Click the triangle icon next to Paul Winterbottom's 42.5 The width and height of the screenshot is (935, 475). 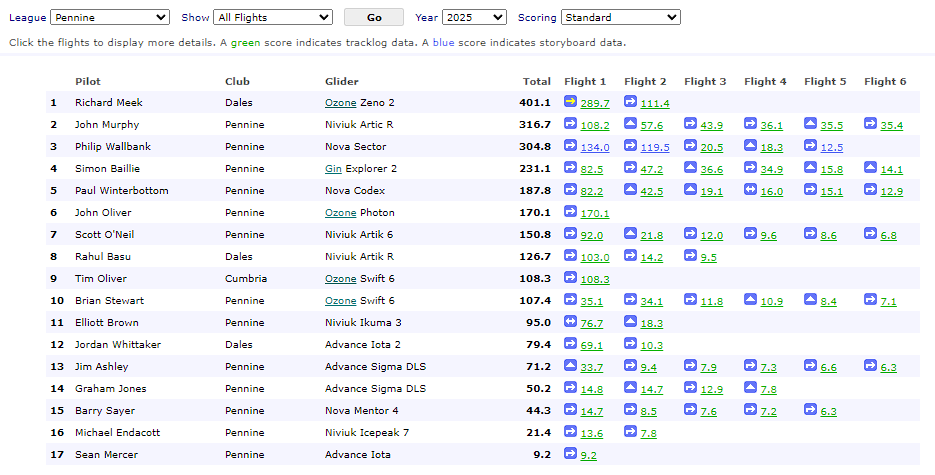pos(630,190)
